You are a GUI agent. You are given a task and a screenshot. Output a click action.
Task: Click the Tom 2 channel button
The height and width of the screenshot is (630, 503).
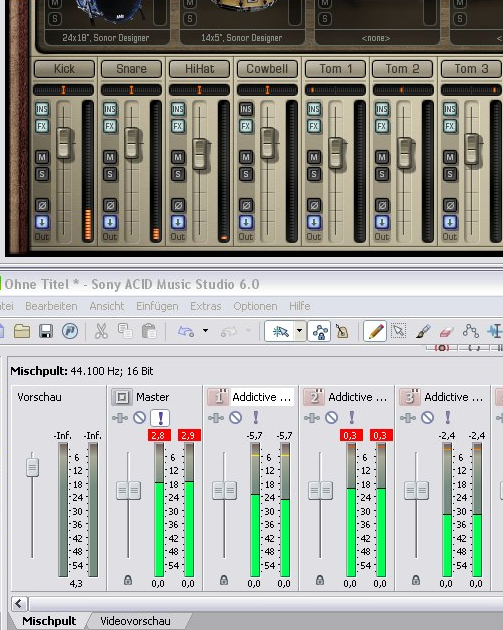pyautogui.click(x=403, y=69)
